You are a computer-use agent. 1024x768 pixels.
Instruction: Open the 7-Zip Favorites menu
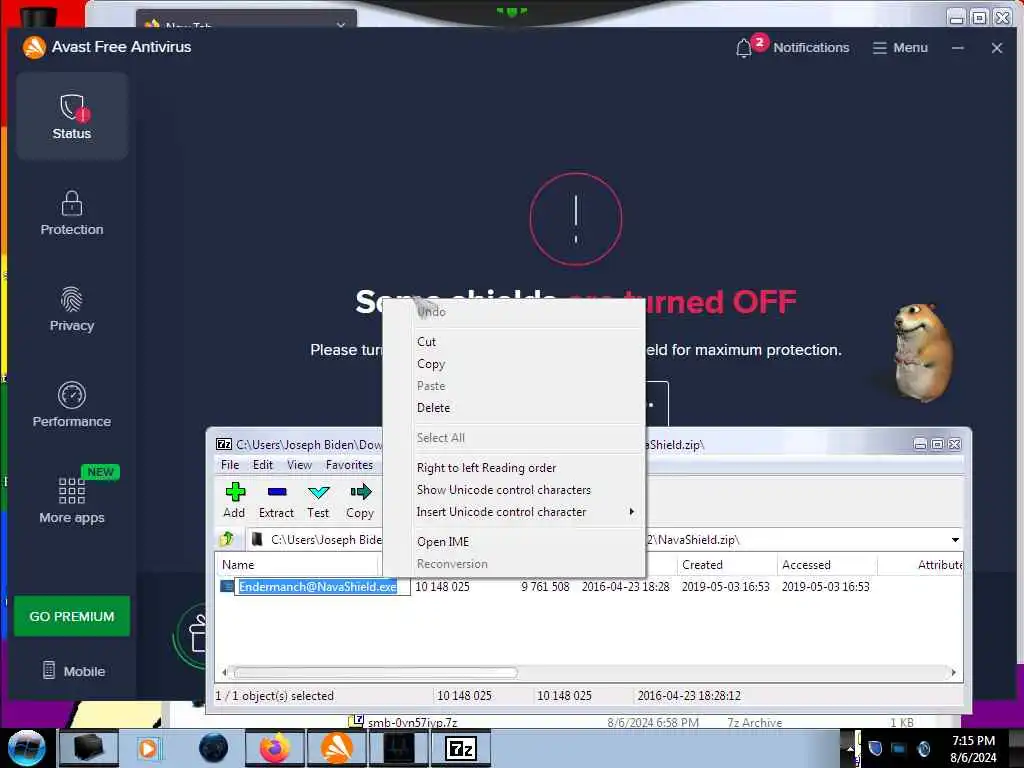[349, 465]
